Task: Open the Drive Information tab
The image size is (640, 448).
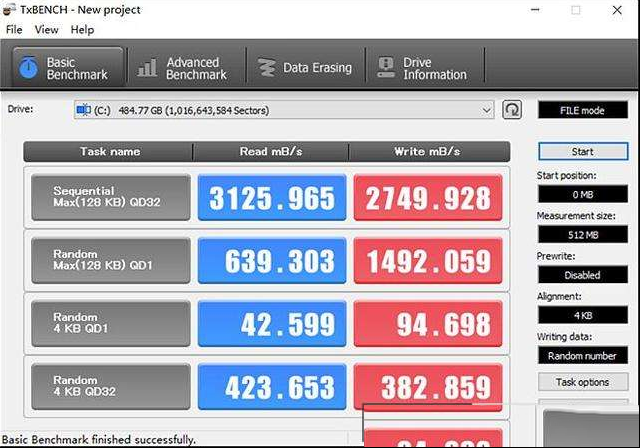Action: pyautogui.click(x=425, y=67)
